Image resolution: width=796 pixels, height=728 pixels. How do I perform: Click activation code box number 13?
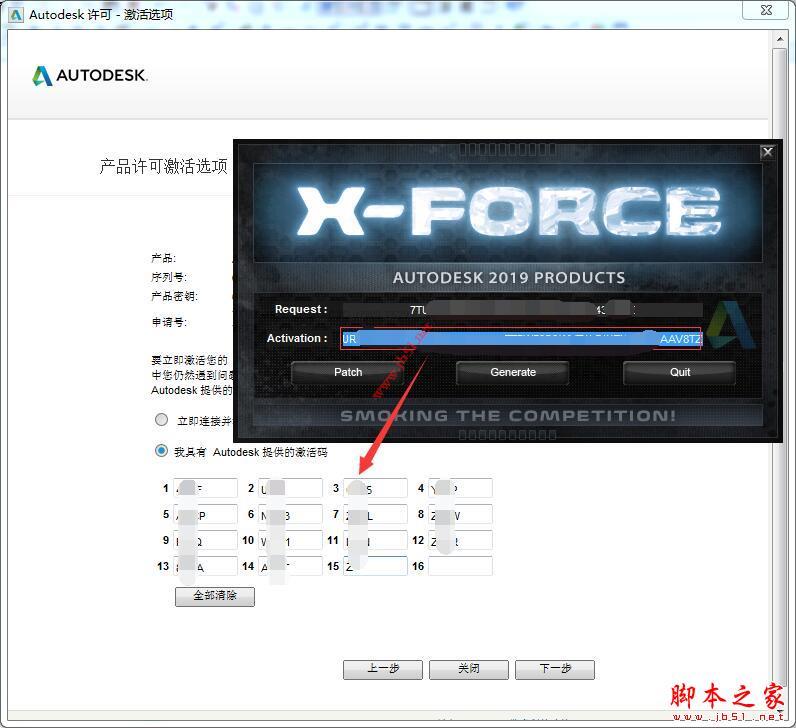click(x=206, y=566)
